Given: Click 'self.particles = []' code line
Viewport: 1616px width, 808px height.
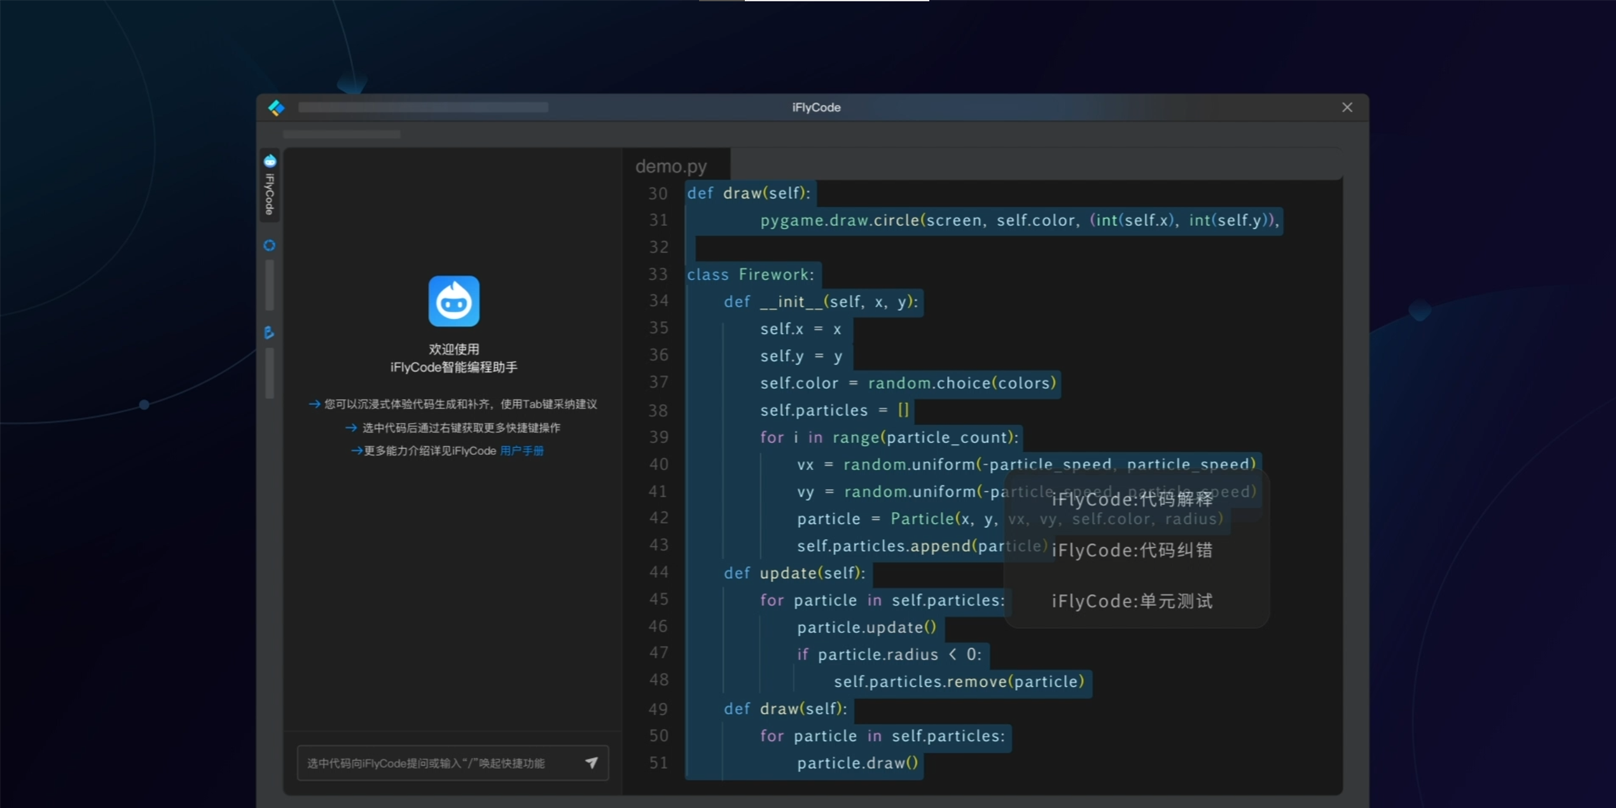Looking at the screenshot, I should [835, 410].
